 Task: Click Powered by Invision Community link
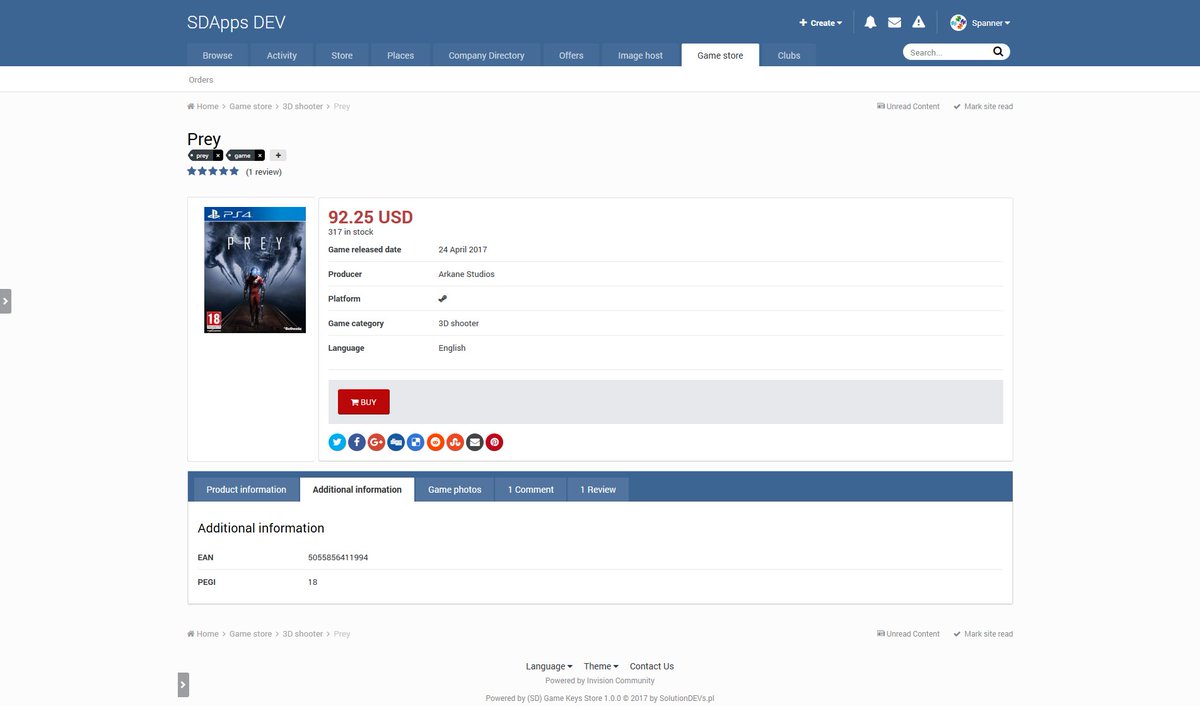pos(600,681)
